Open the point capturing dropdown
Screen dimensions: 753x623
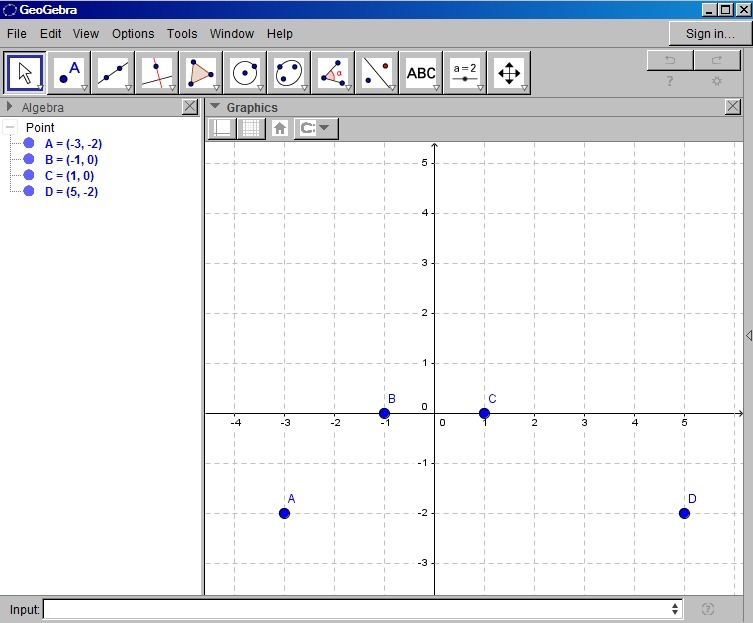tap(318, 128)
